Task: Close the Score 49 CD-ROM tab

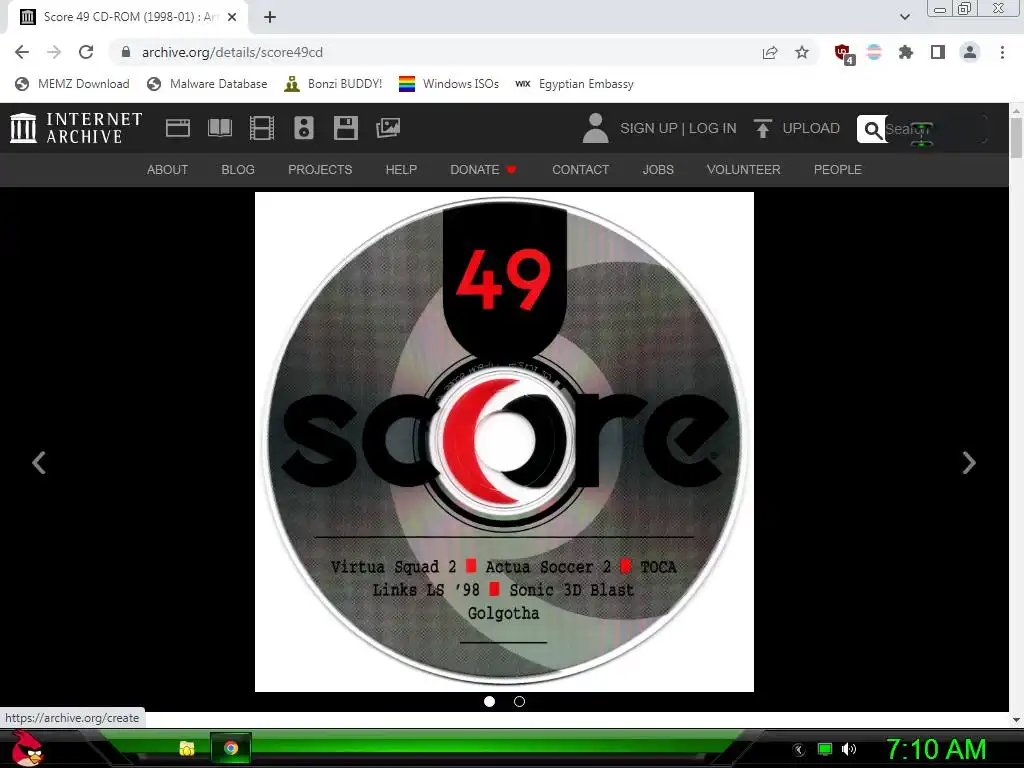Action: tap(232, 17)
